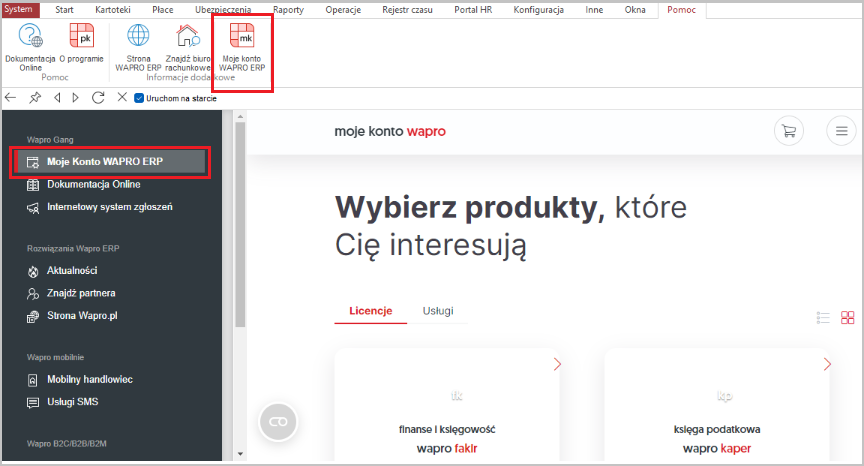Navigate to previous page triangle
864x466 pixels.
(x=57, y=98)
